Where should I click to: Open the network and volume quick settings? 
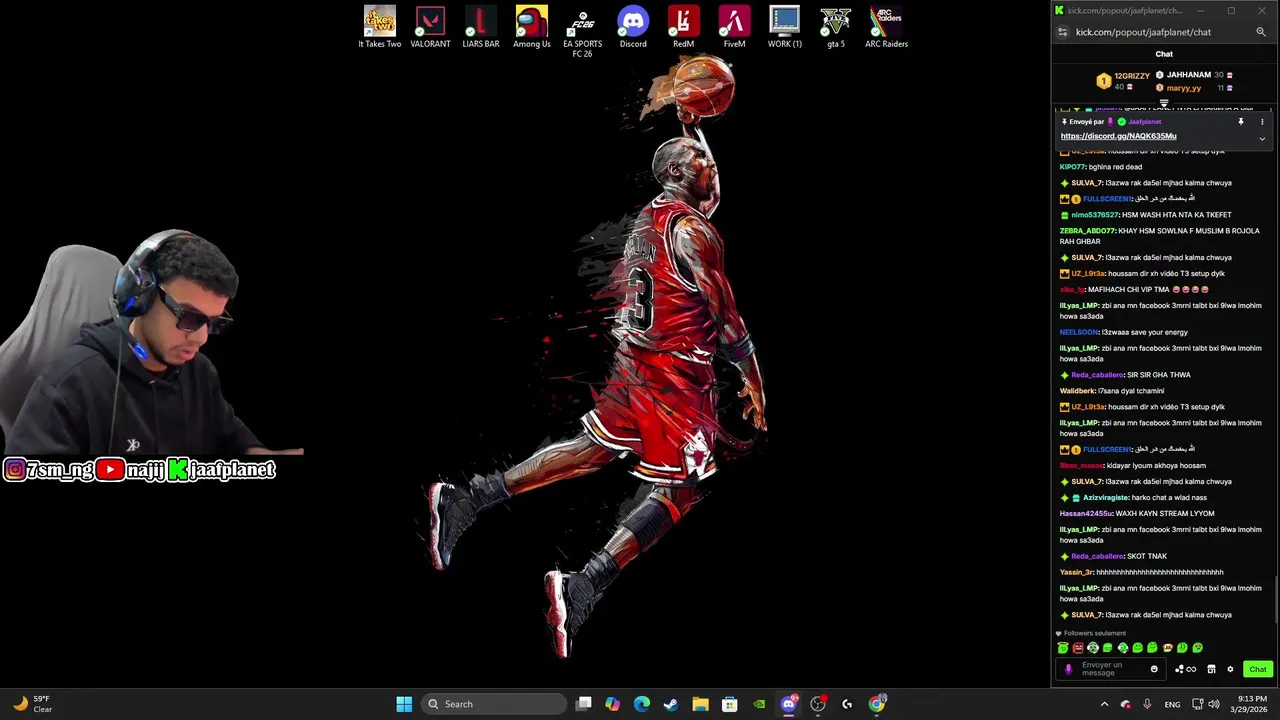pyautogui.click(x=1206, y=704)
